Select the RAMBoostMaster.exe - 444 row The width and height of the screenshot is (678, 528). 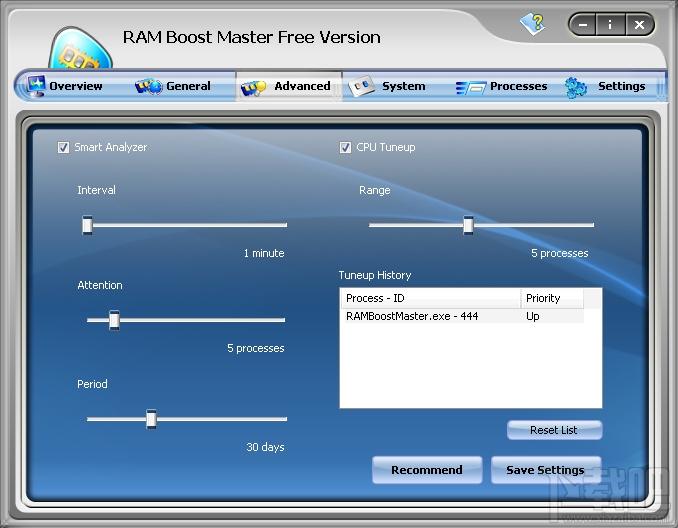[462, 316]
